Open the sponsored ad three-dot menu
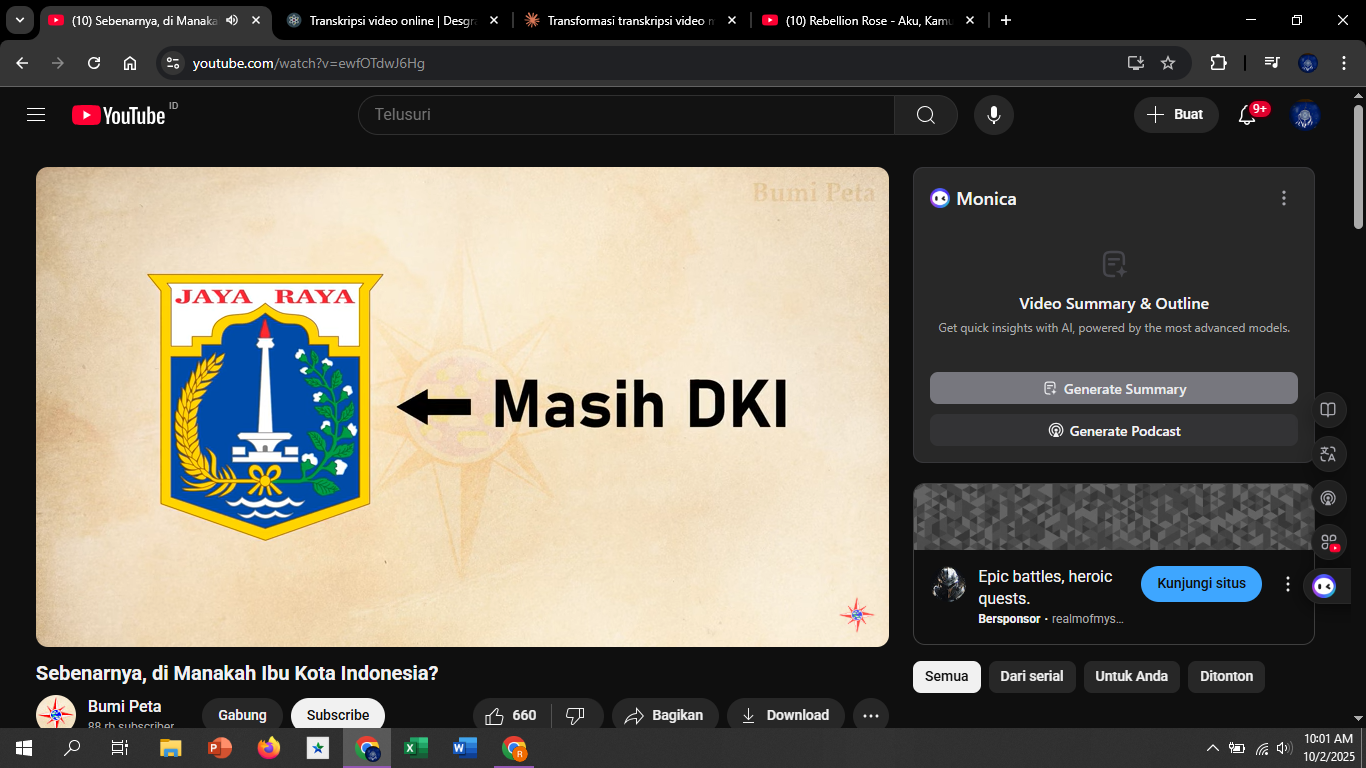This screenshot has width=1366, height=768. [x=1288, y=584]
